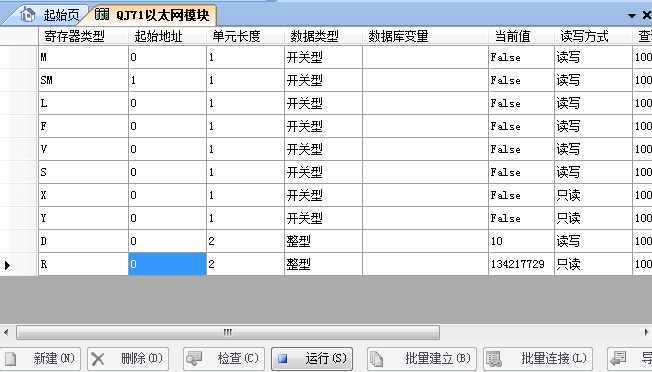Select the F register type cell
Viewport: 652px width, 372px height.
pyautogui.click(x=83, y=126)
